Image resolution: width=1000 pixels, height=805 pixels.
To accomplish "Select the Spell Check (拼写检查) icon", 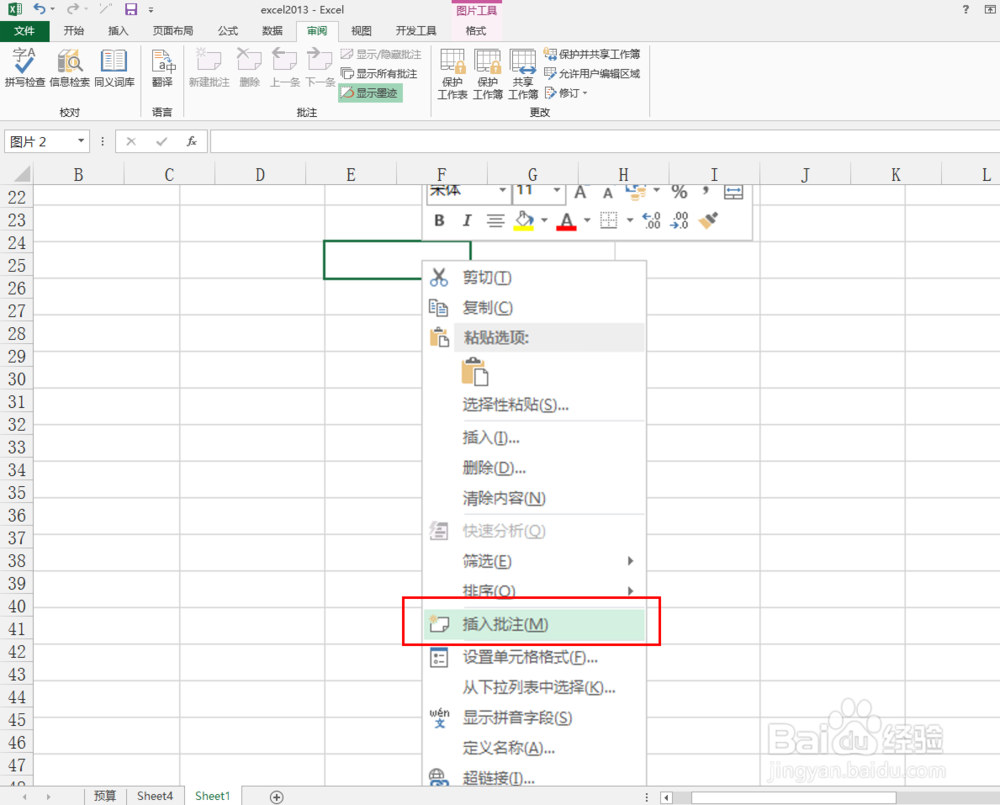I will pyautogui.click(x=23, y=70).
